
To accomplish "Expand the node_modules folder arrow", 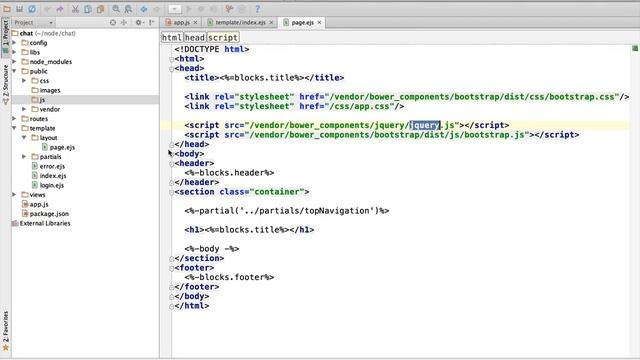I will (14, 62).
